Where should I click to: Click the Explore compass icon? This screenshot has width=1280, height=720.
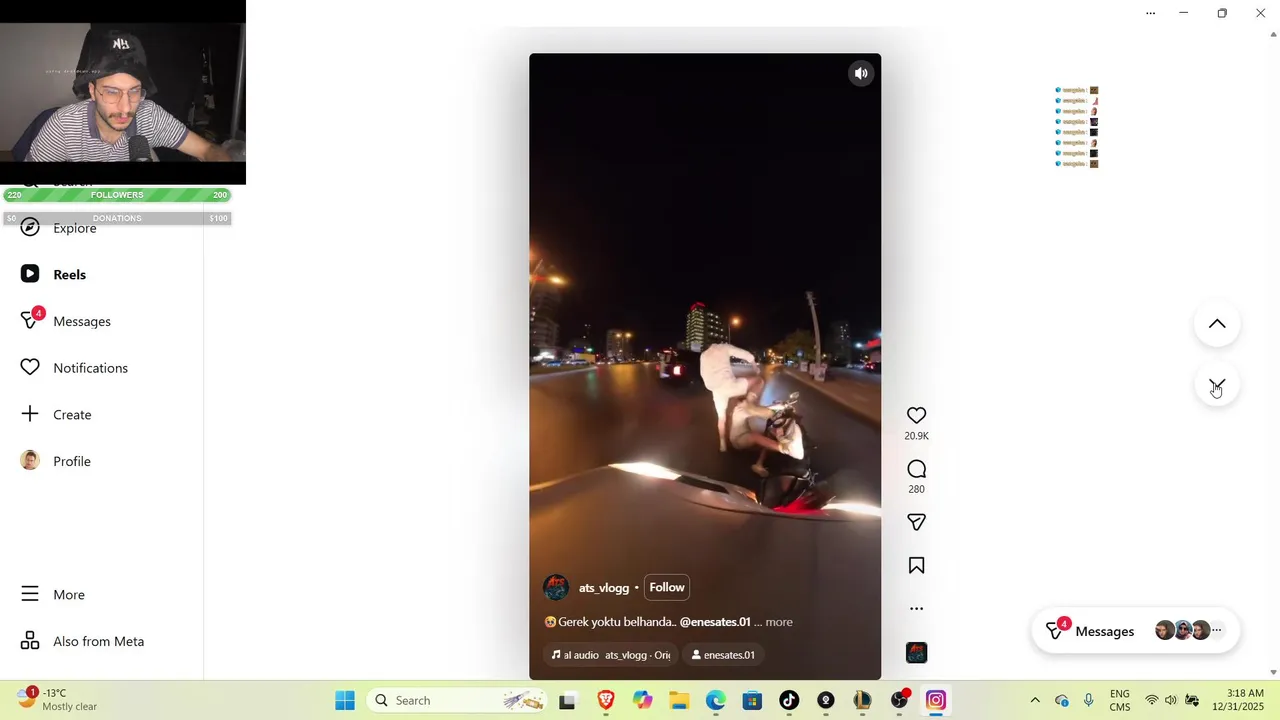click(30, 228)
